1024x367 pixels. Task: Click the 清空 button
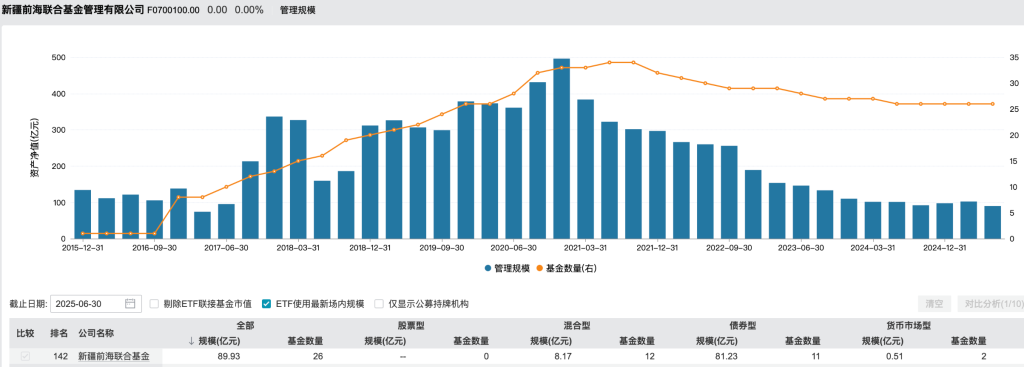point(935,304)
